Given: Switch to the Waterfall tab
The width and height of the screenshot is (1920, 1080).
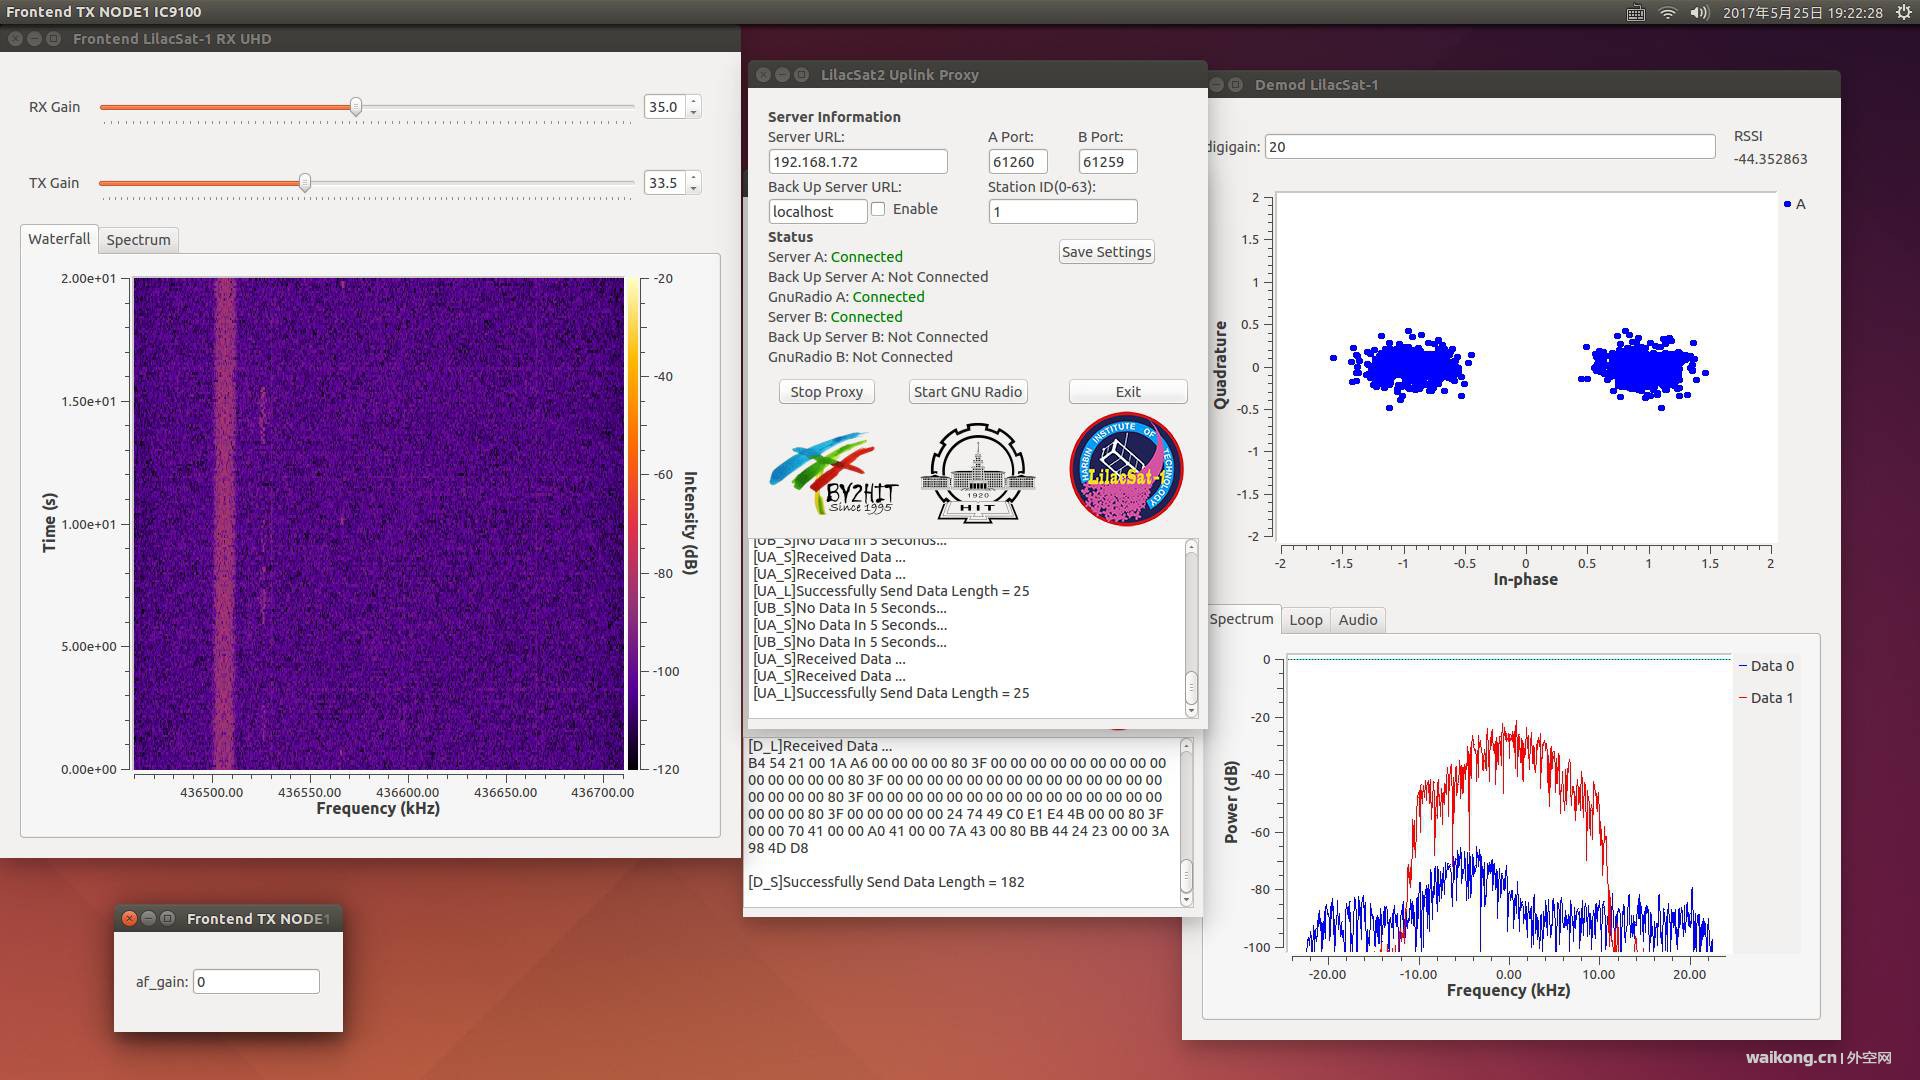Looking at the screenshot, I should pos(59,239).
